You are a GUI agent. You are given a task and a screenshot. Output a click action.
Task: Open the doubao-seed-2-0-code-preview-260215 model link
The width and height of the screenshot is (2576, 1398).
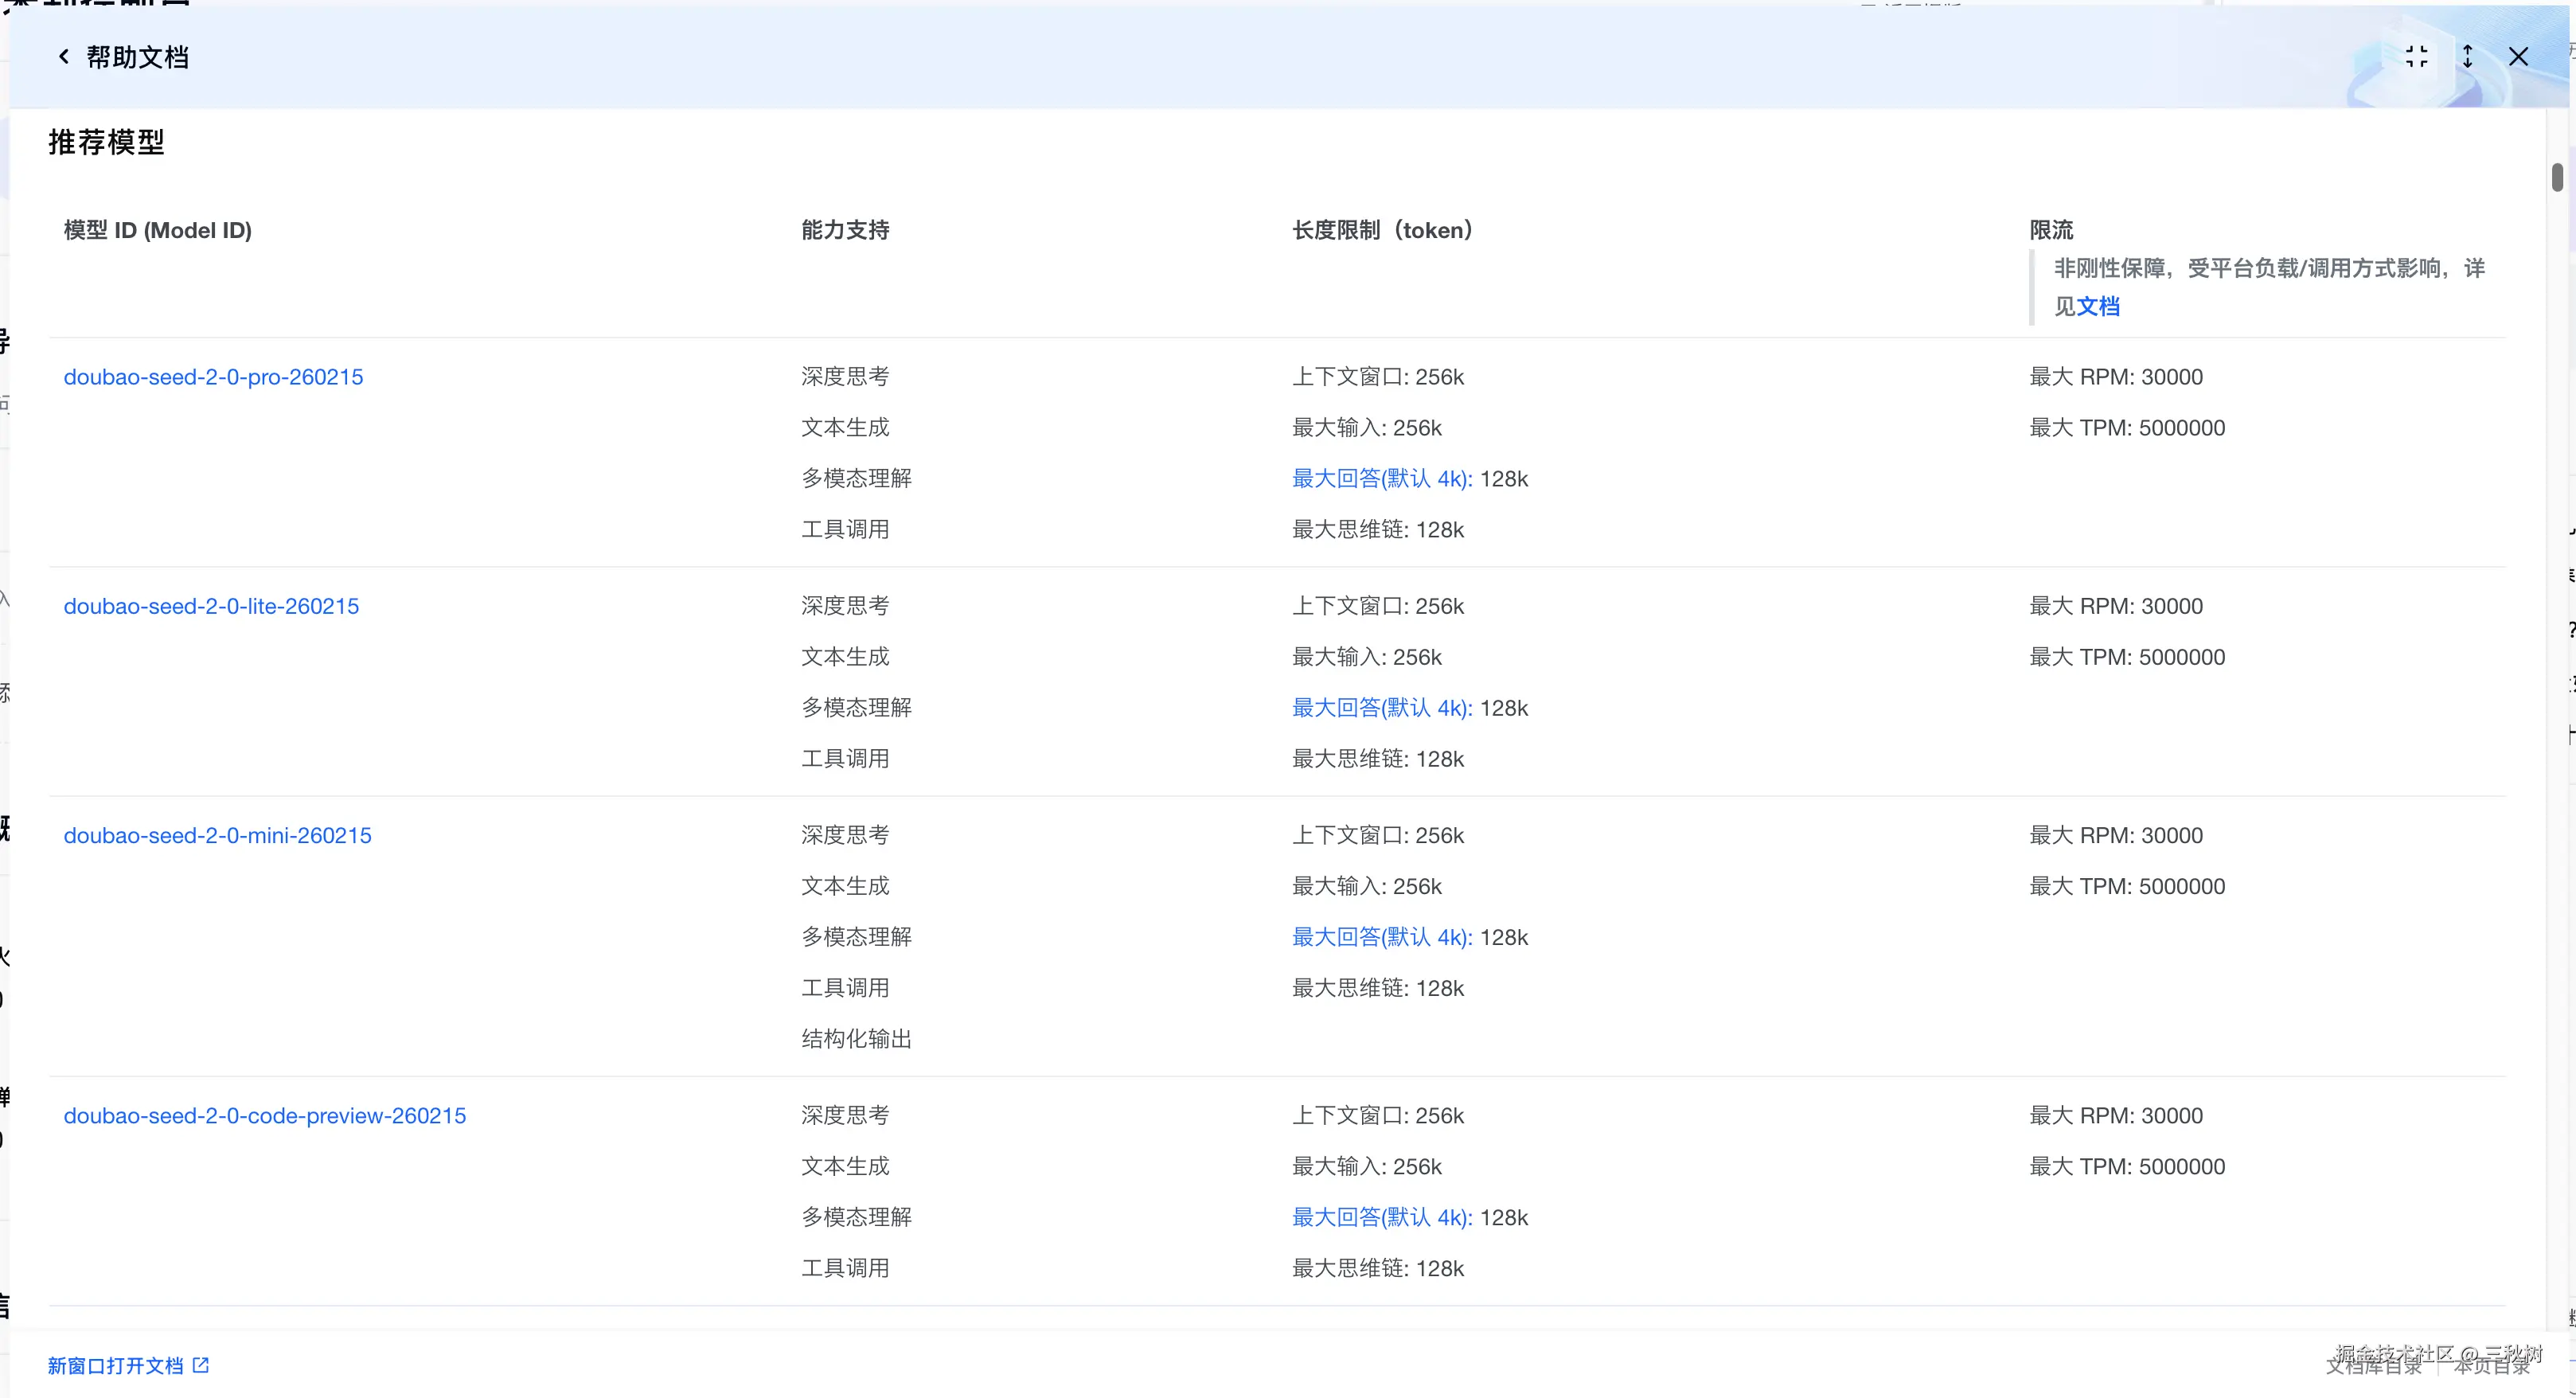tap(265, 1115)
